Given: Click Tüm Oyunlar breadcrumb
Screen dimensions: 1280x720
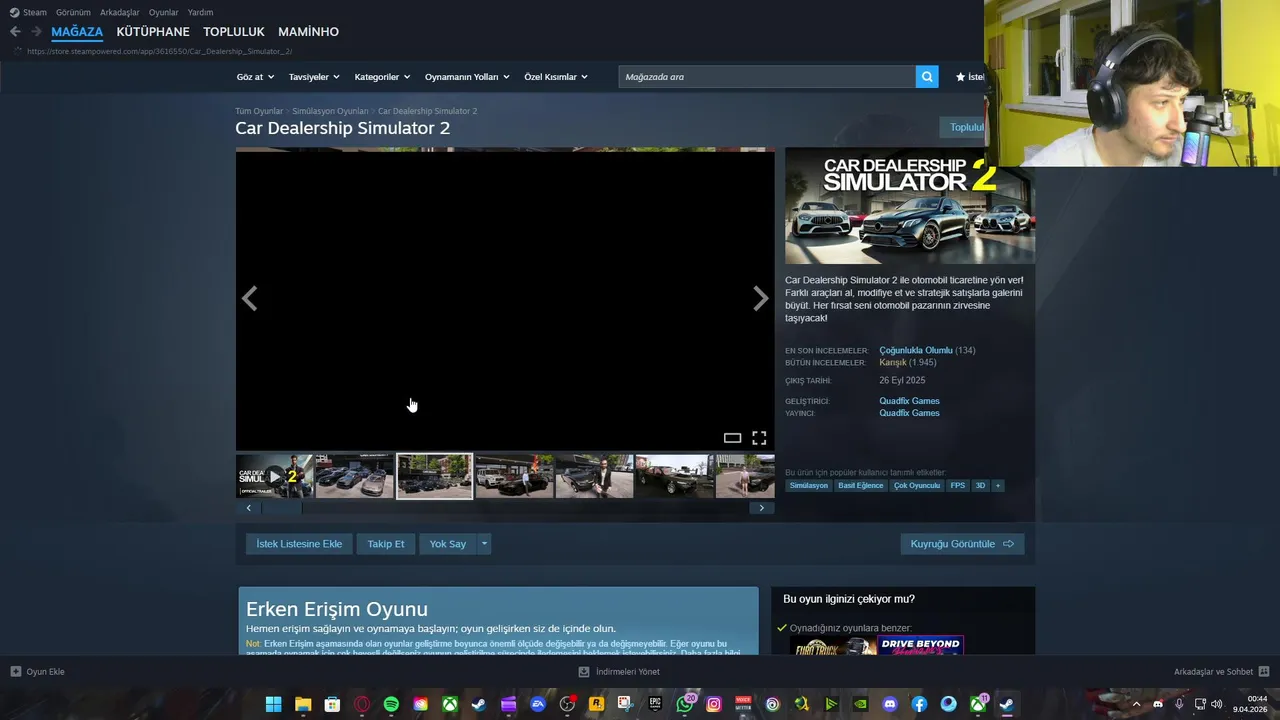Looking at the screenshot, I should point(259,111).
